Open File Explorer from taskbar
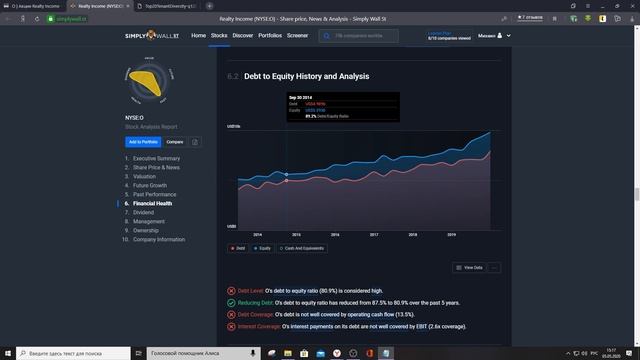This screenshot has width=640, height=360. pyautogui.click(x=288, y=353)
